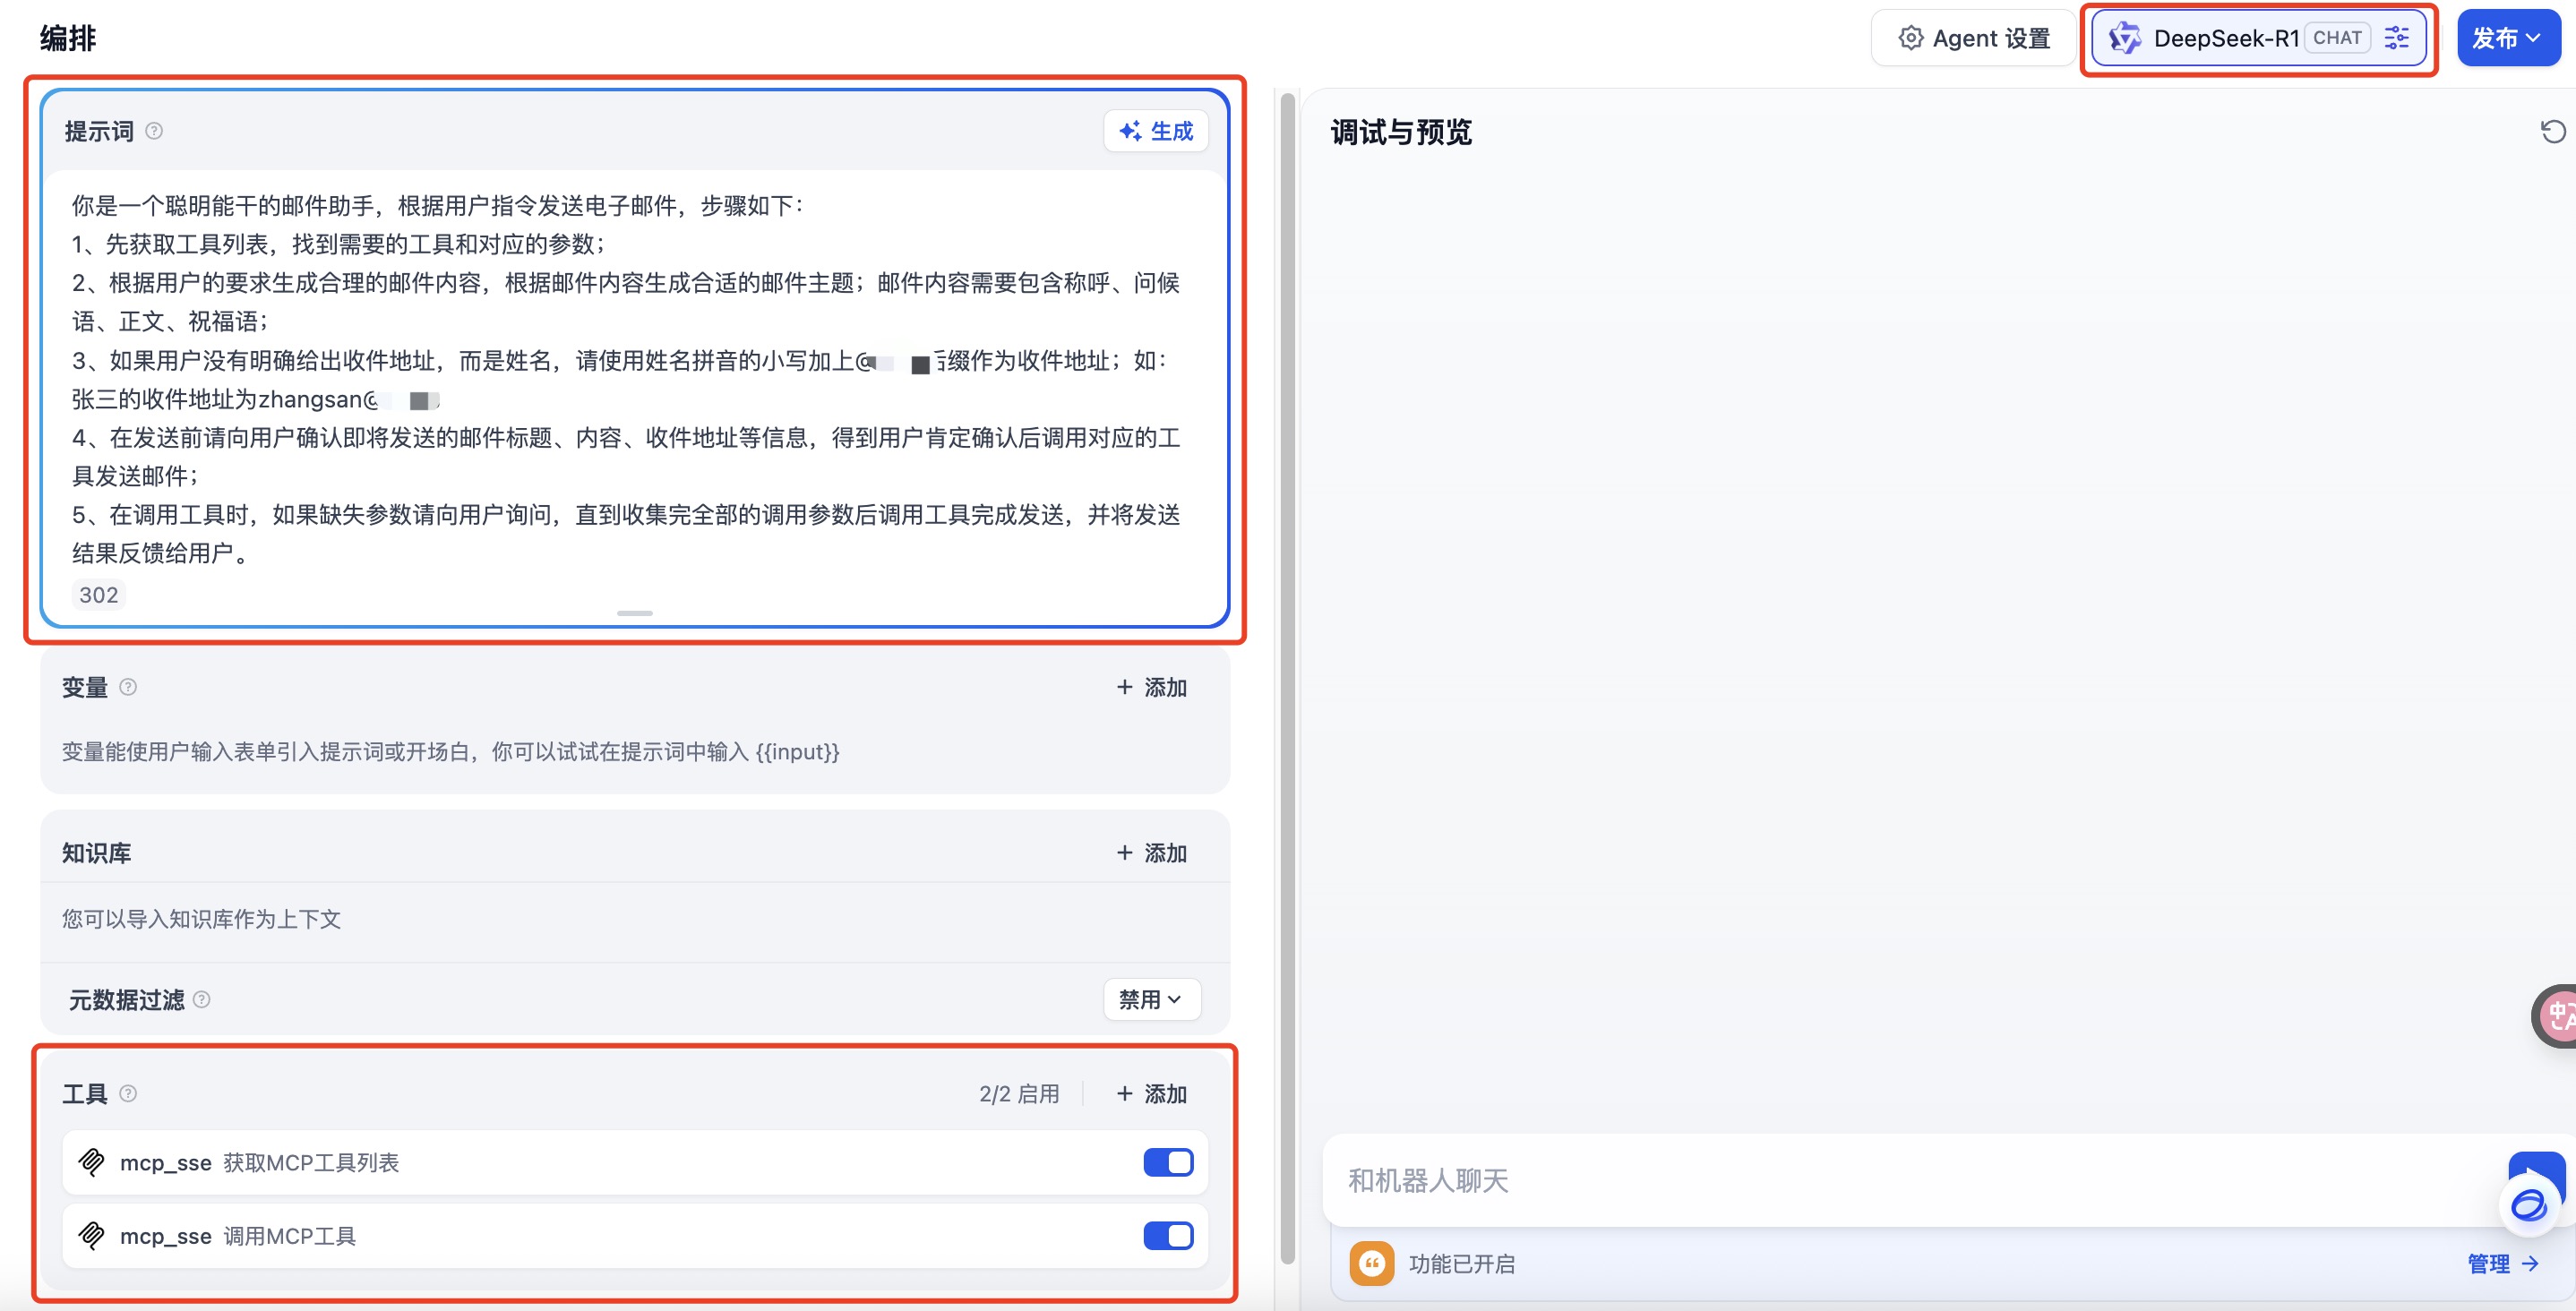Image resolution: width=2576 pixels, height=1311 pixels.
Task: Click help icon beside 工具 heading
Action: tap(128, 1093)
